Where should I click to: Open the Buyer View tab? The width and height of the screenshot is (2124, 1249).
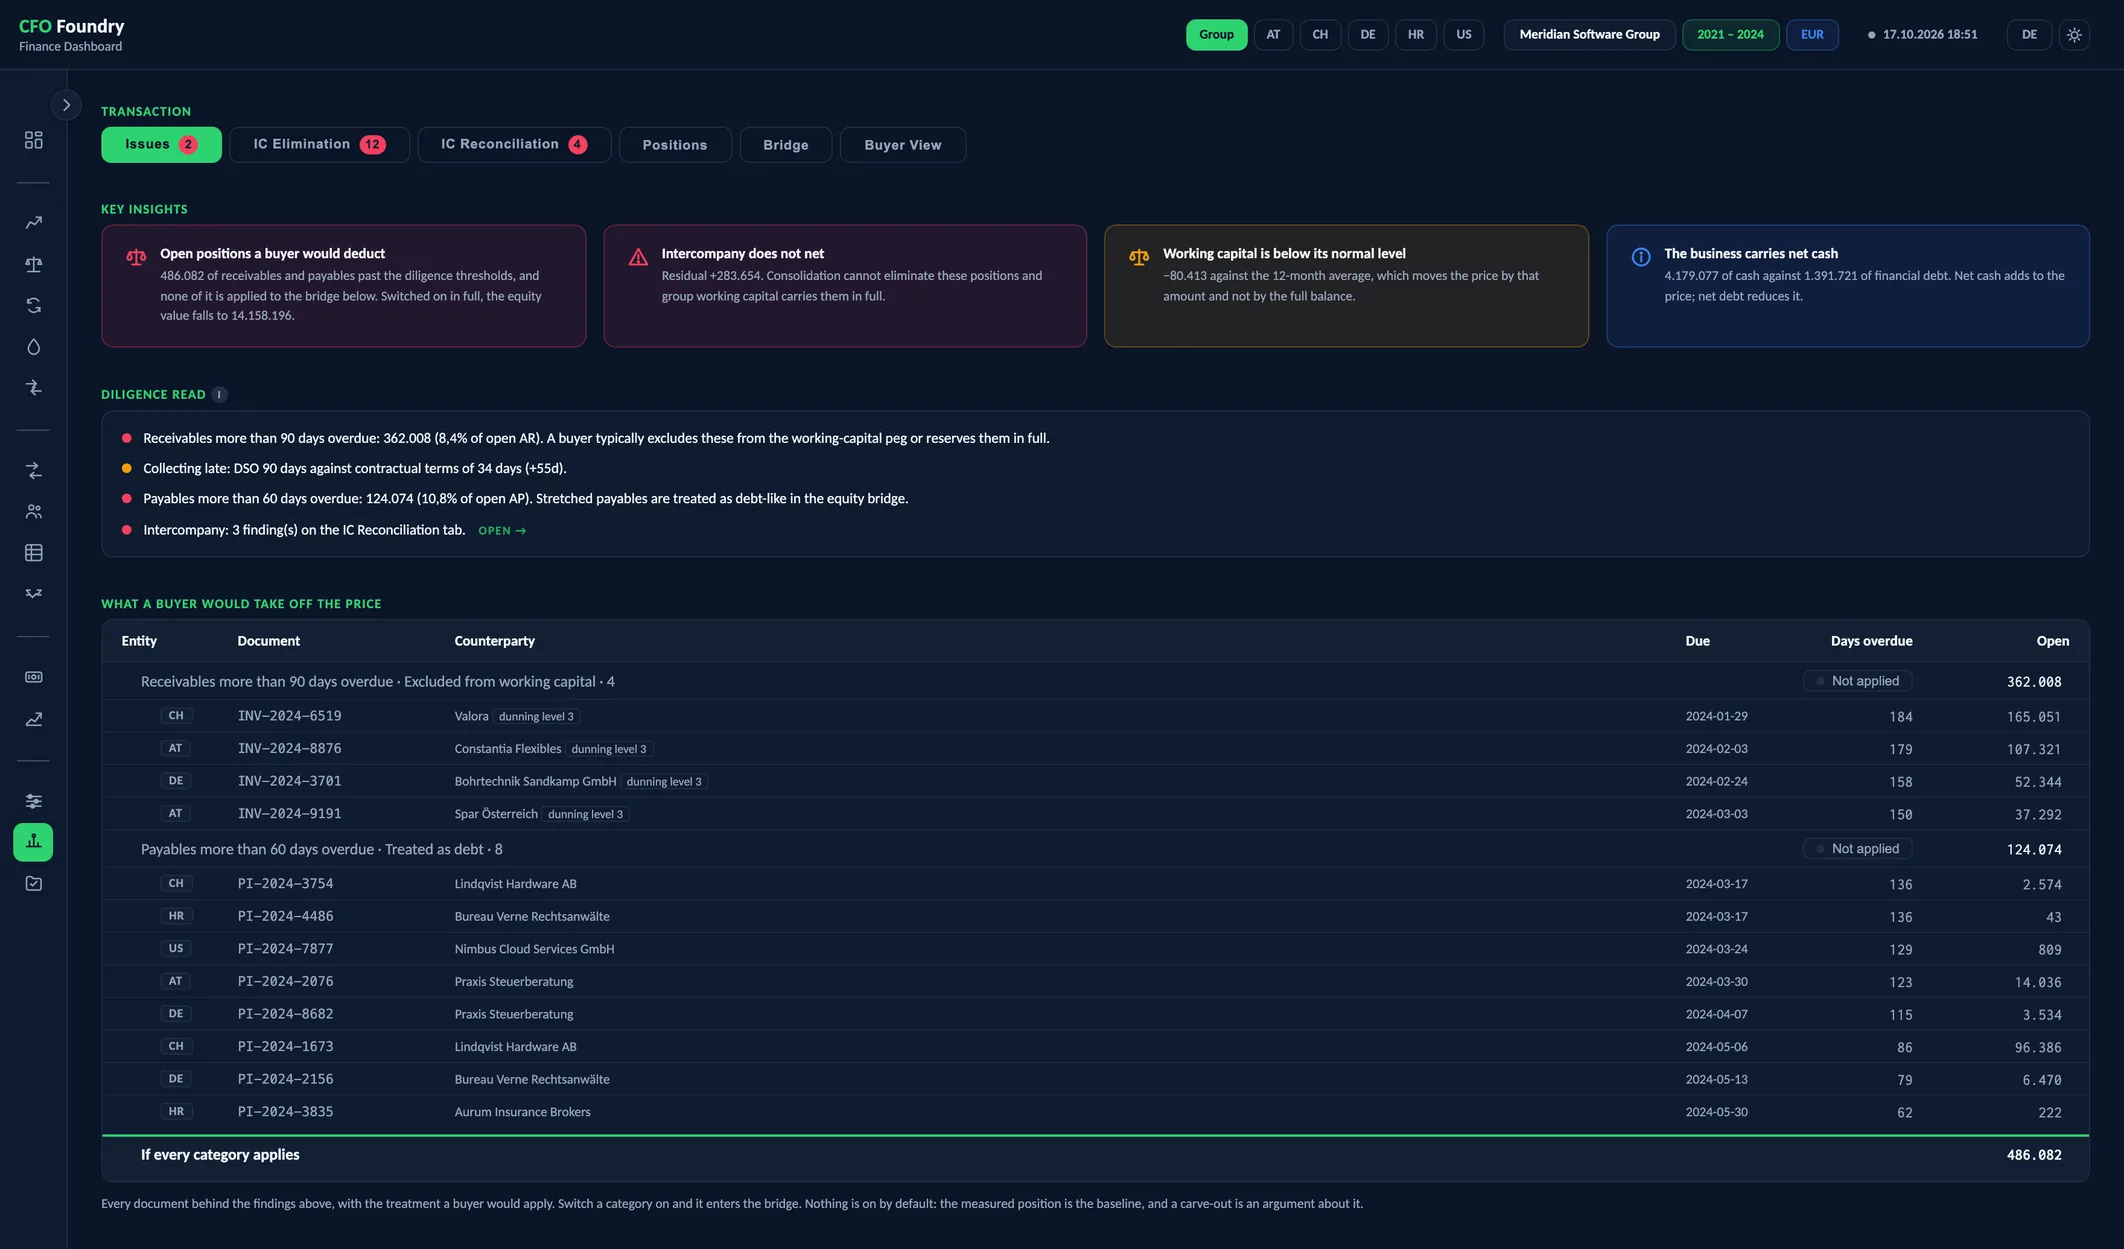[x=903, y=145]
